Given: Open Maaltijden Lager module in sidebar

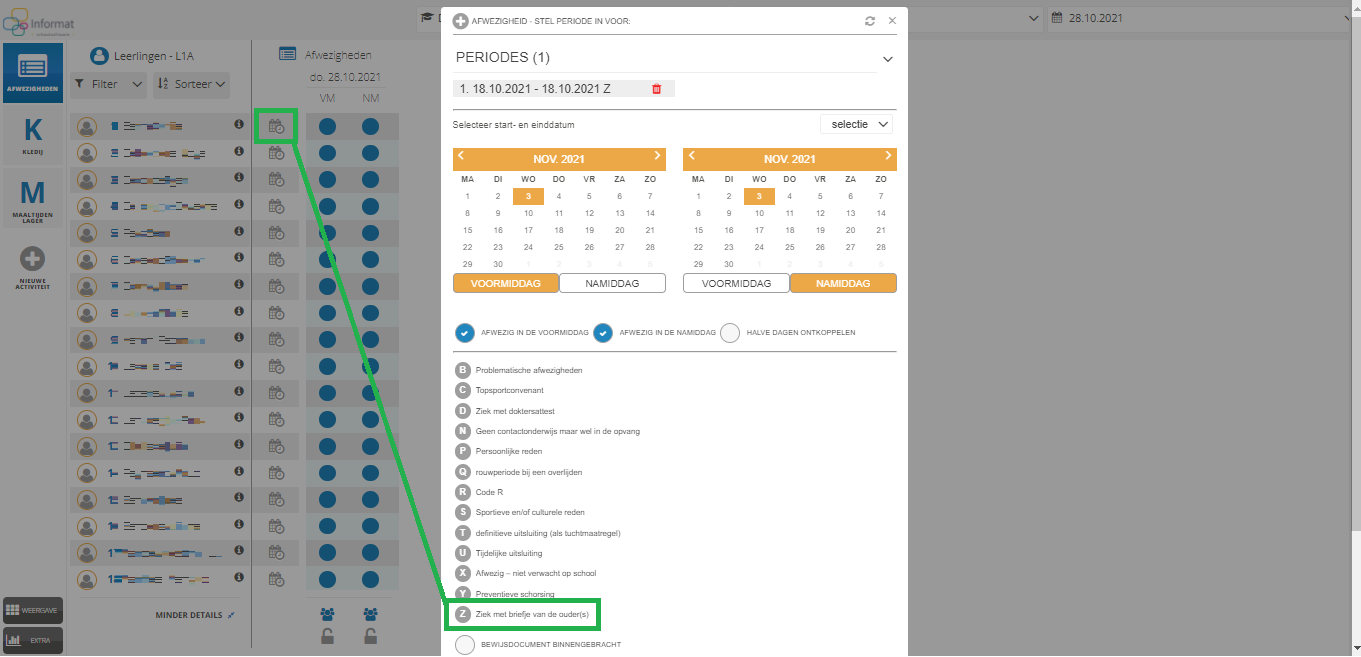Looking at the screenshot, I should [33, 199].
